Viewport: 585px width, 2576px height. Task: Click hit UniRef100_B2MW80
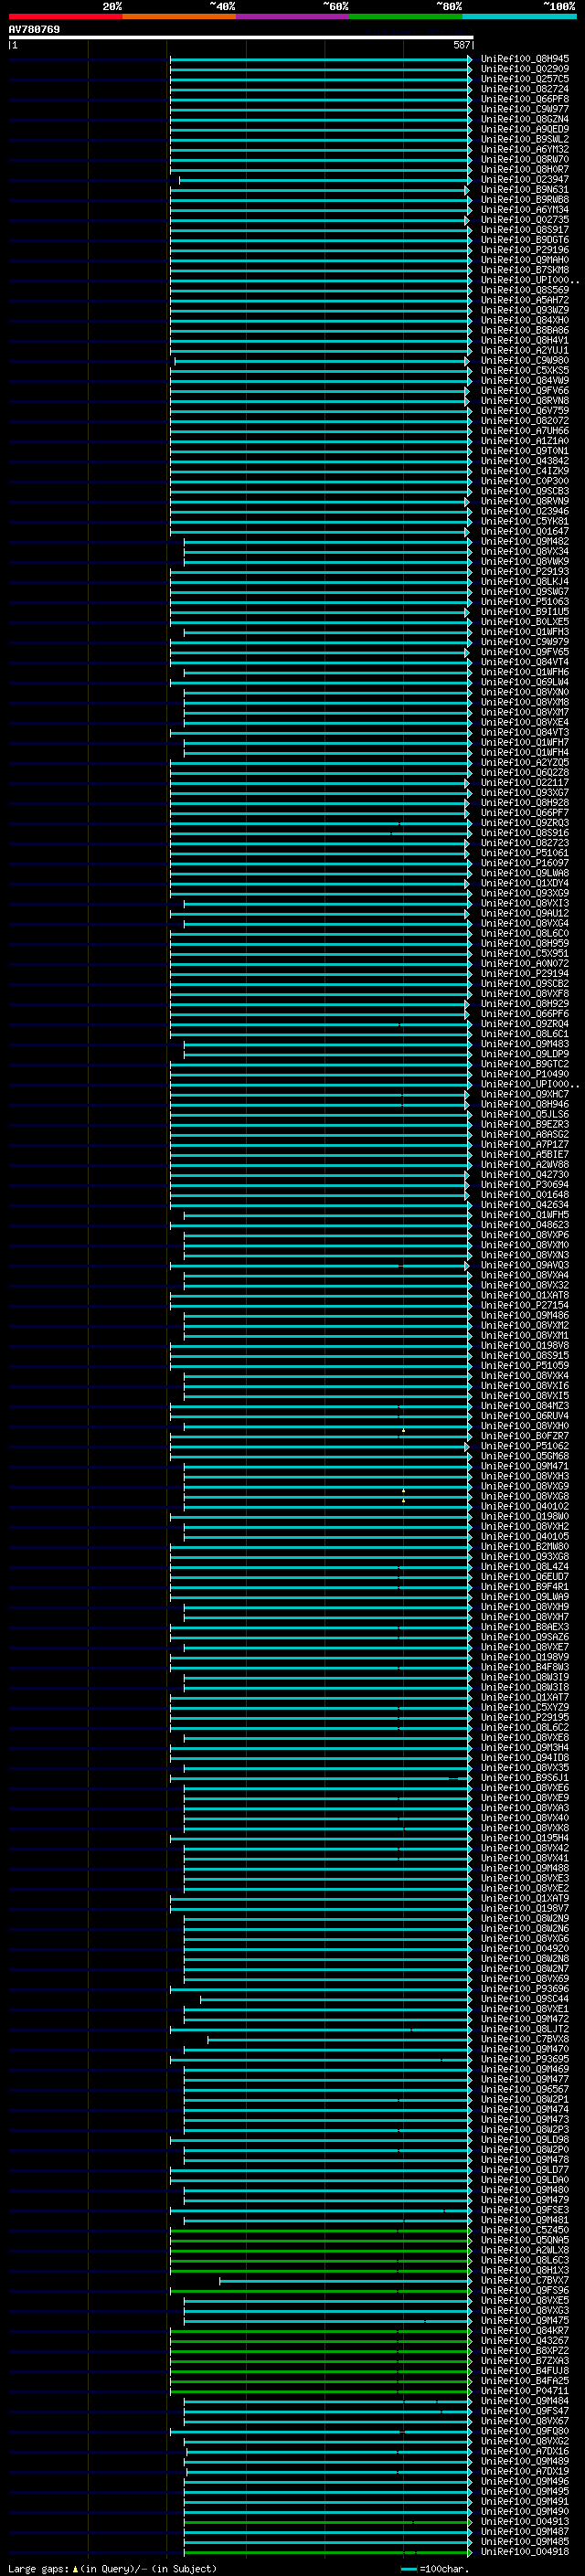point(524,1546)
